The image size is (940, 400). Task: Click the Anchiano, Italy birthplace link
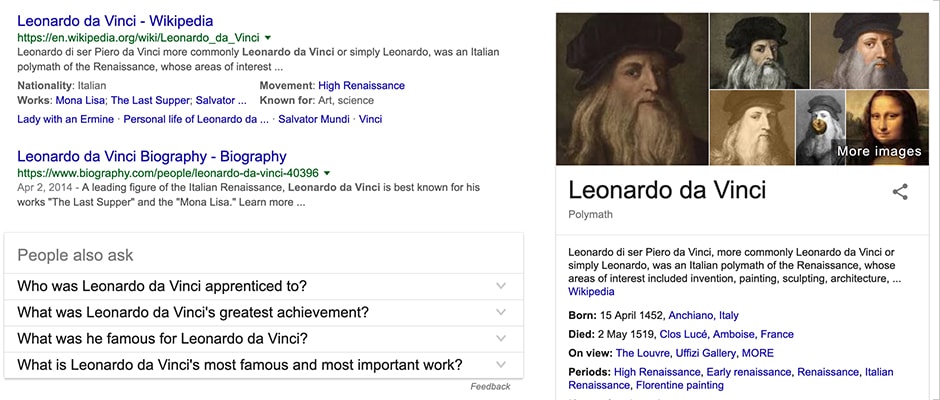[x=703, y=315]
